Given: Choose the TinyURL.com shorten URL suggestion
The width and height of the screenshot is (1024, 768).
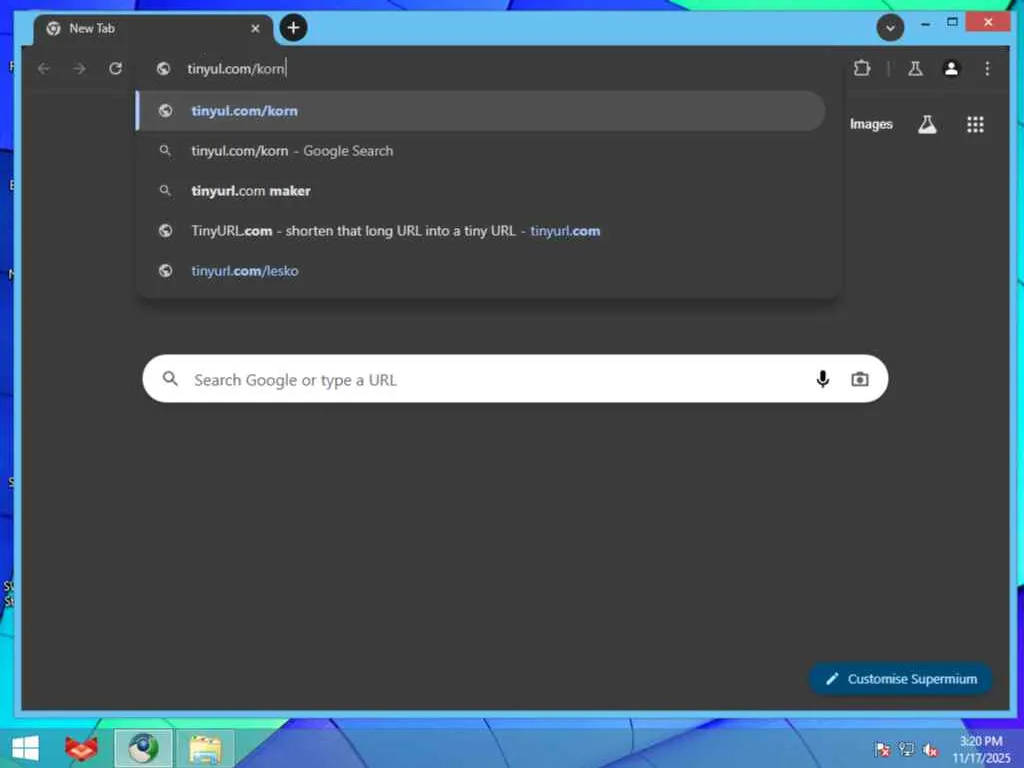Looking at the screenshot, I should pyautogui.click(x=481, y=231).
